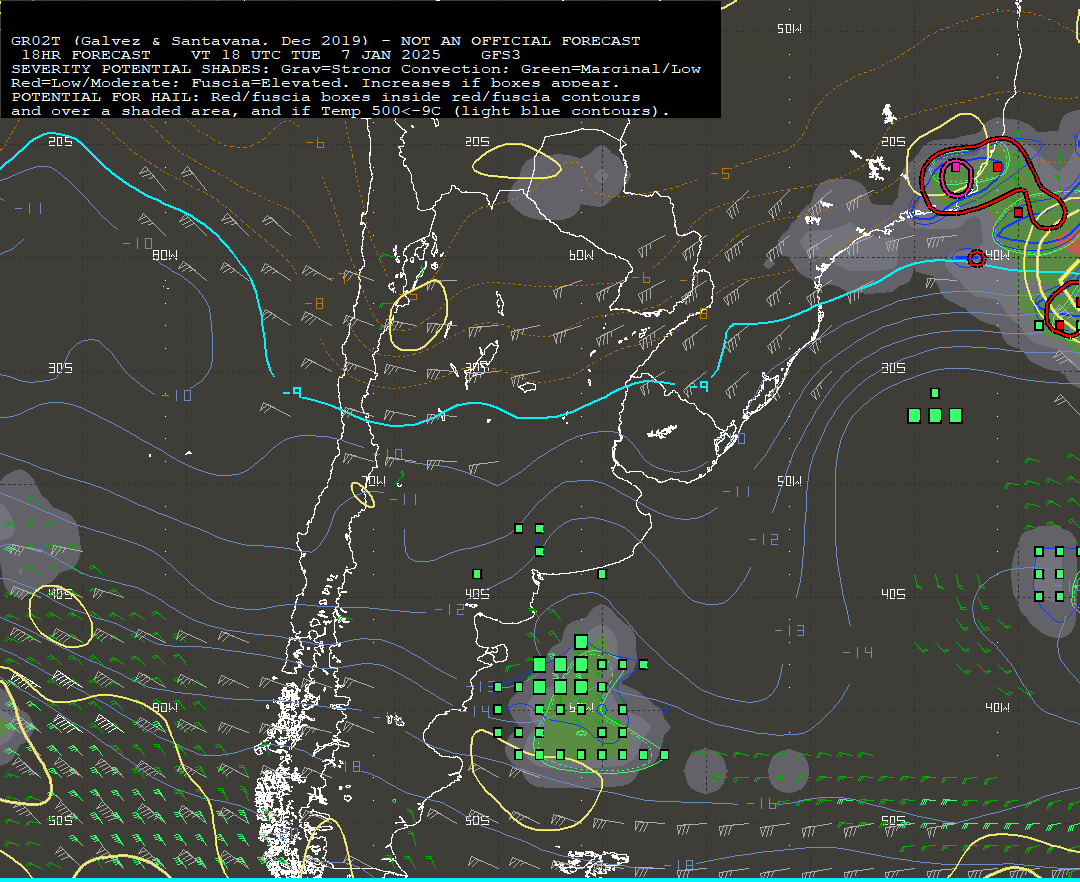Click the small green box above three large boxes
This screenshot has width=1080, height=882.
click(x=935, y=393)
